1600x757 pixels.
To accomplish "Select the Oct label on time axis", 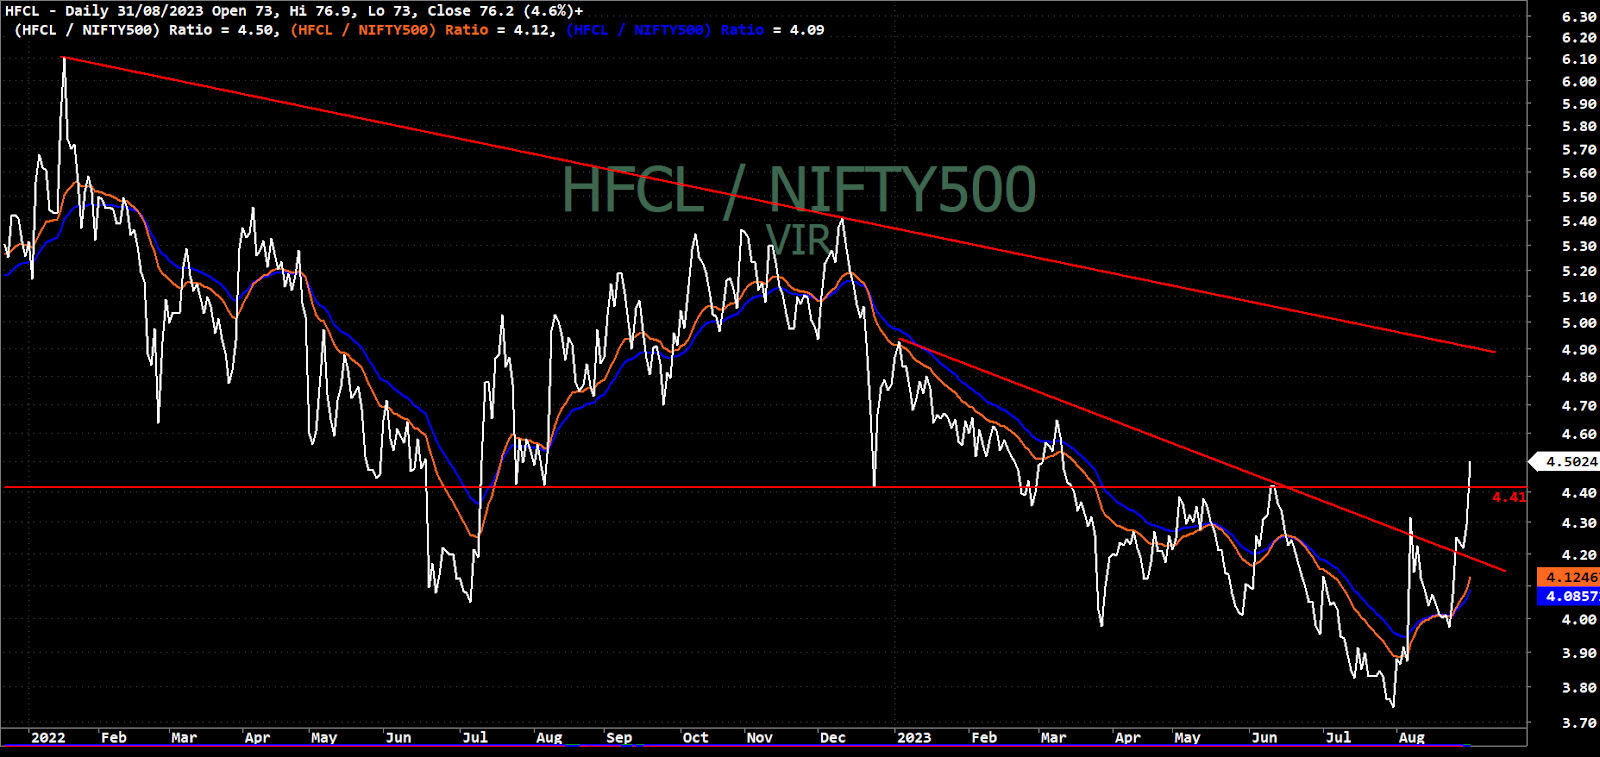I will pyautogui.click(x=695, y=738).
